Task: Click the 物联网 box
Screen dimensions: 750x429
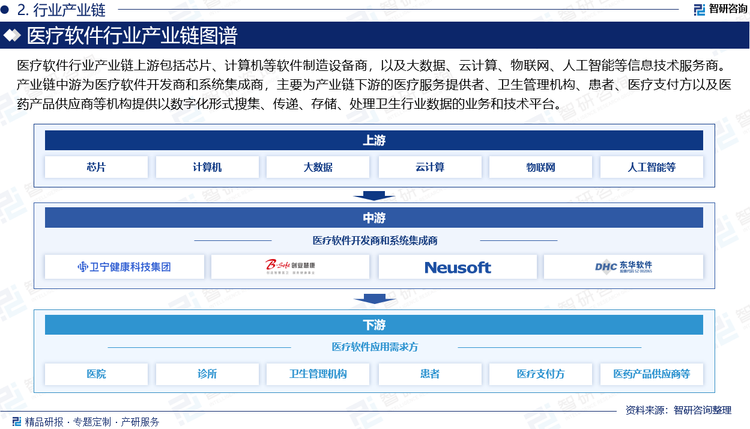Action: [540, 167]
